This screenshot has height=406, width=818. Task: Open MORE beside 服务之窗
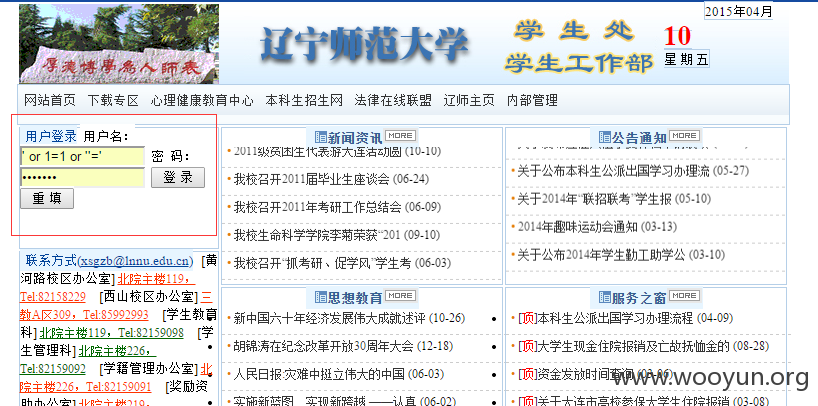pyautogui.click(x=684, y=295)
